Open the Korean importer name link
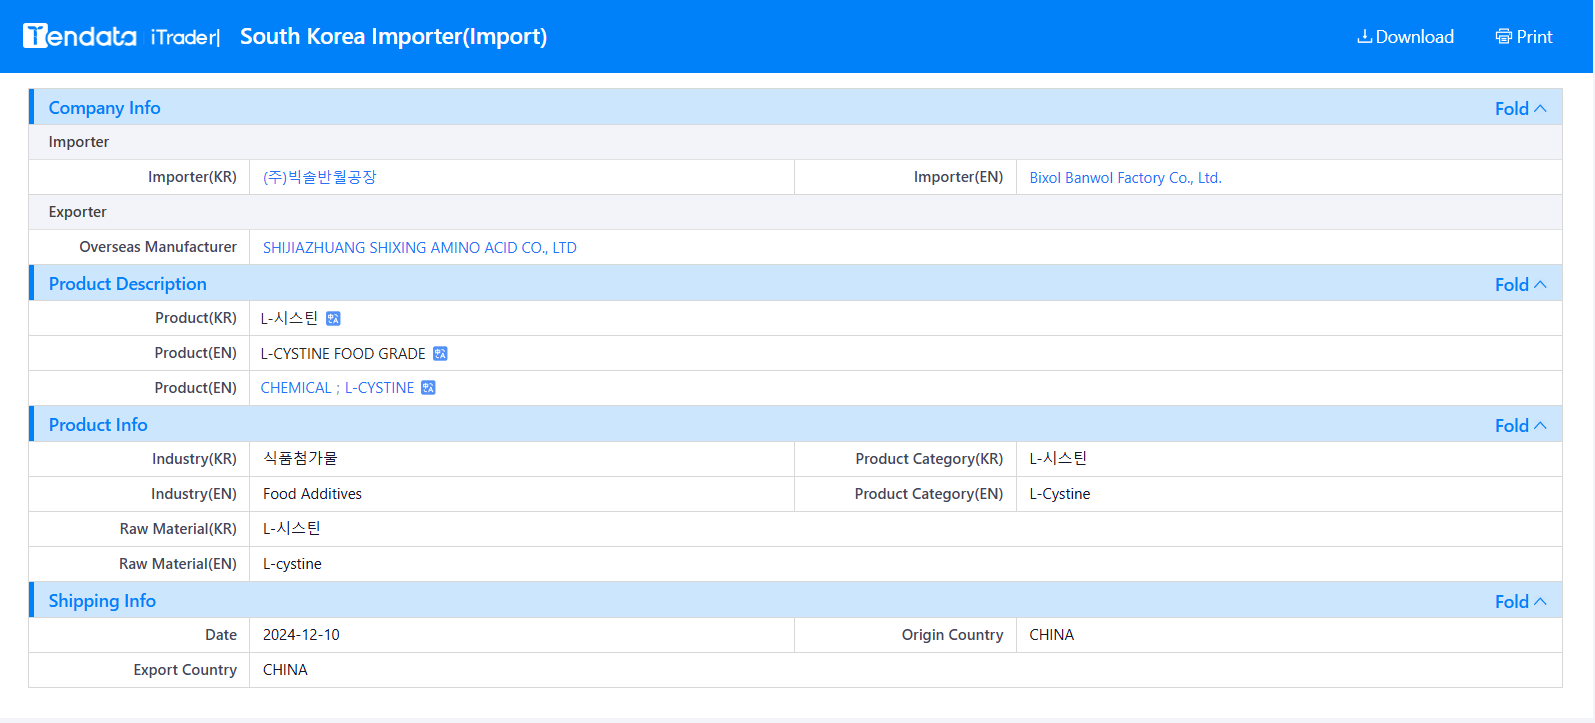This screenshot has width=1595, height=723. coord(320,177)
